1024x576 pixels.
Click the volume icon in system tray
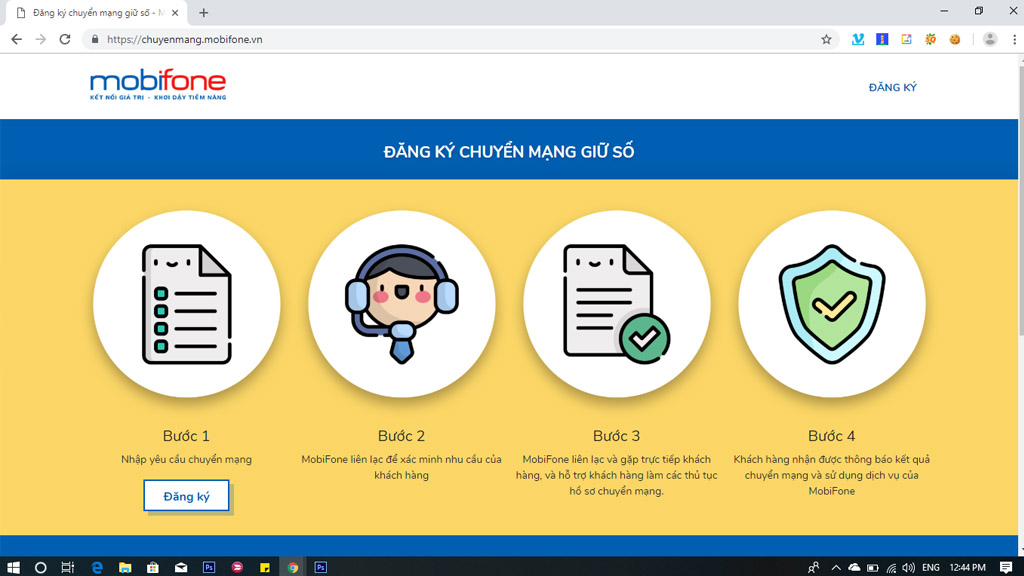tap(908, 568)
